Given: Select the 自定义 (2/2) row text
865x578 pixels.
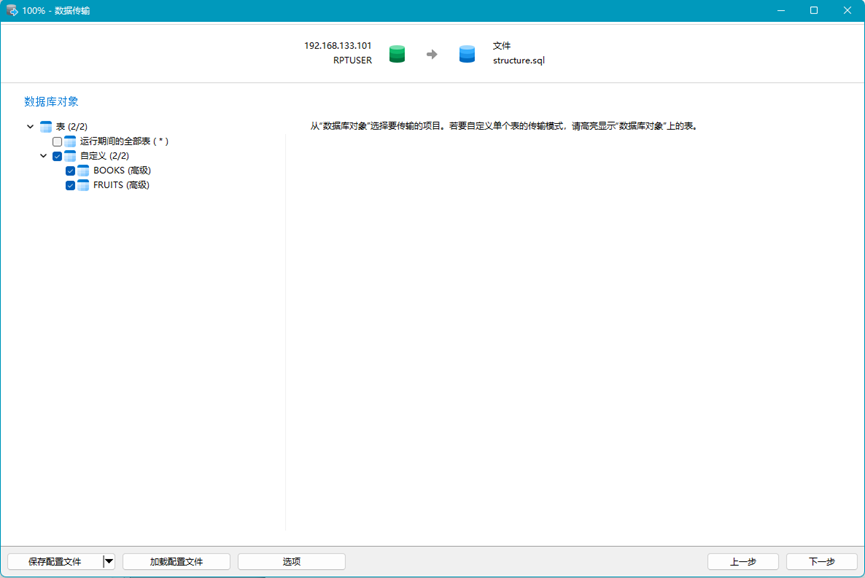Looking at the screenshot, I should (x=104, y=156).
